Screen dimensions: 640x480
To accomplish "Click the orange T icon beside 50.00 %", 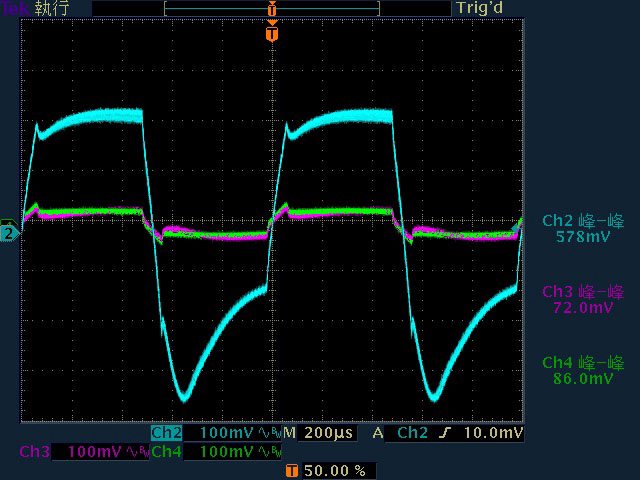I will [x=291, y=470].
